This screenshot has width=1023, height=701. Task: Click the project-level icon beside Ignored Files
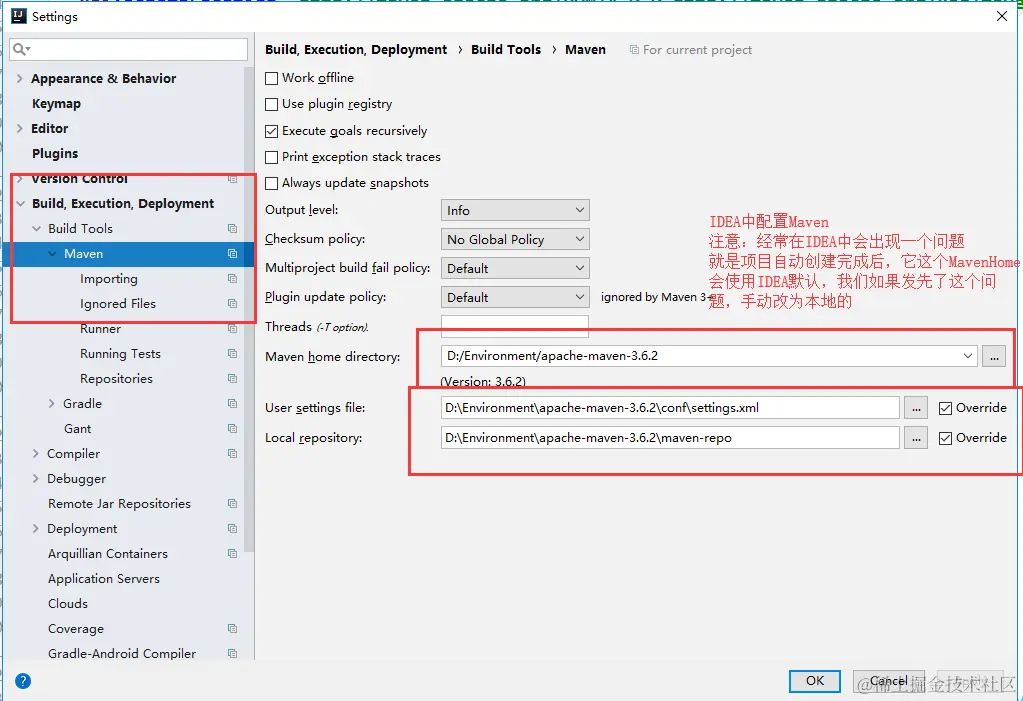click(232, 304)
